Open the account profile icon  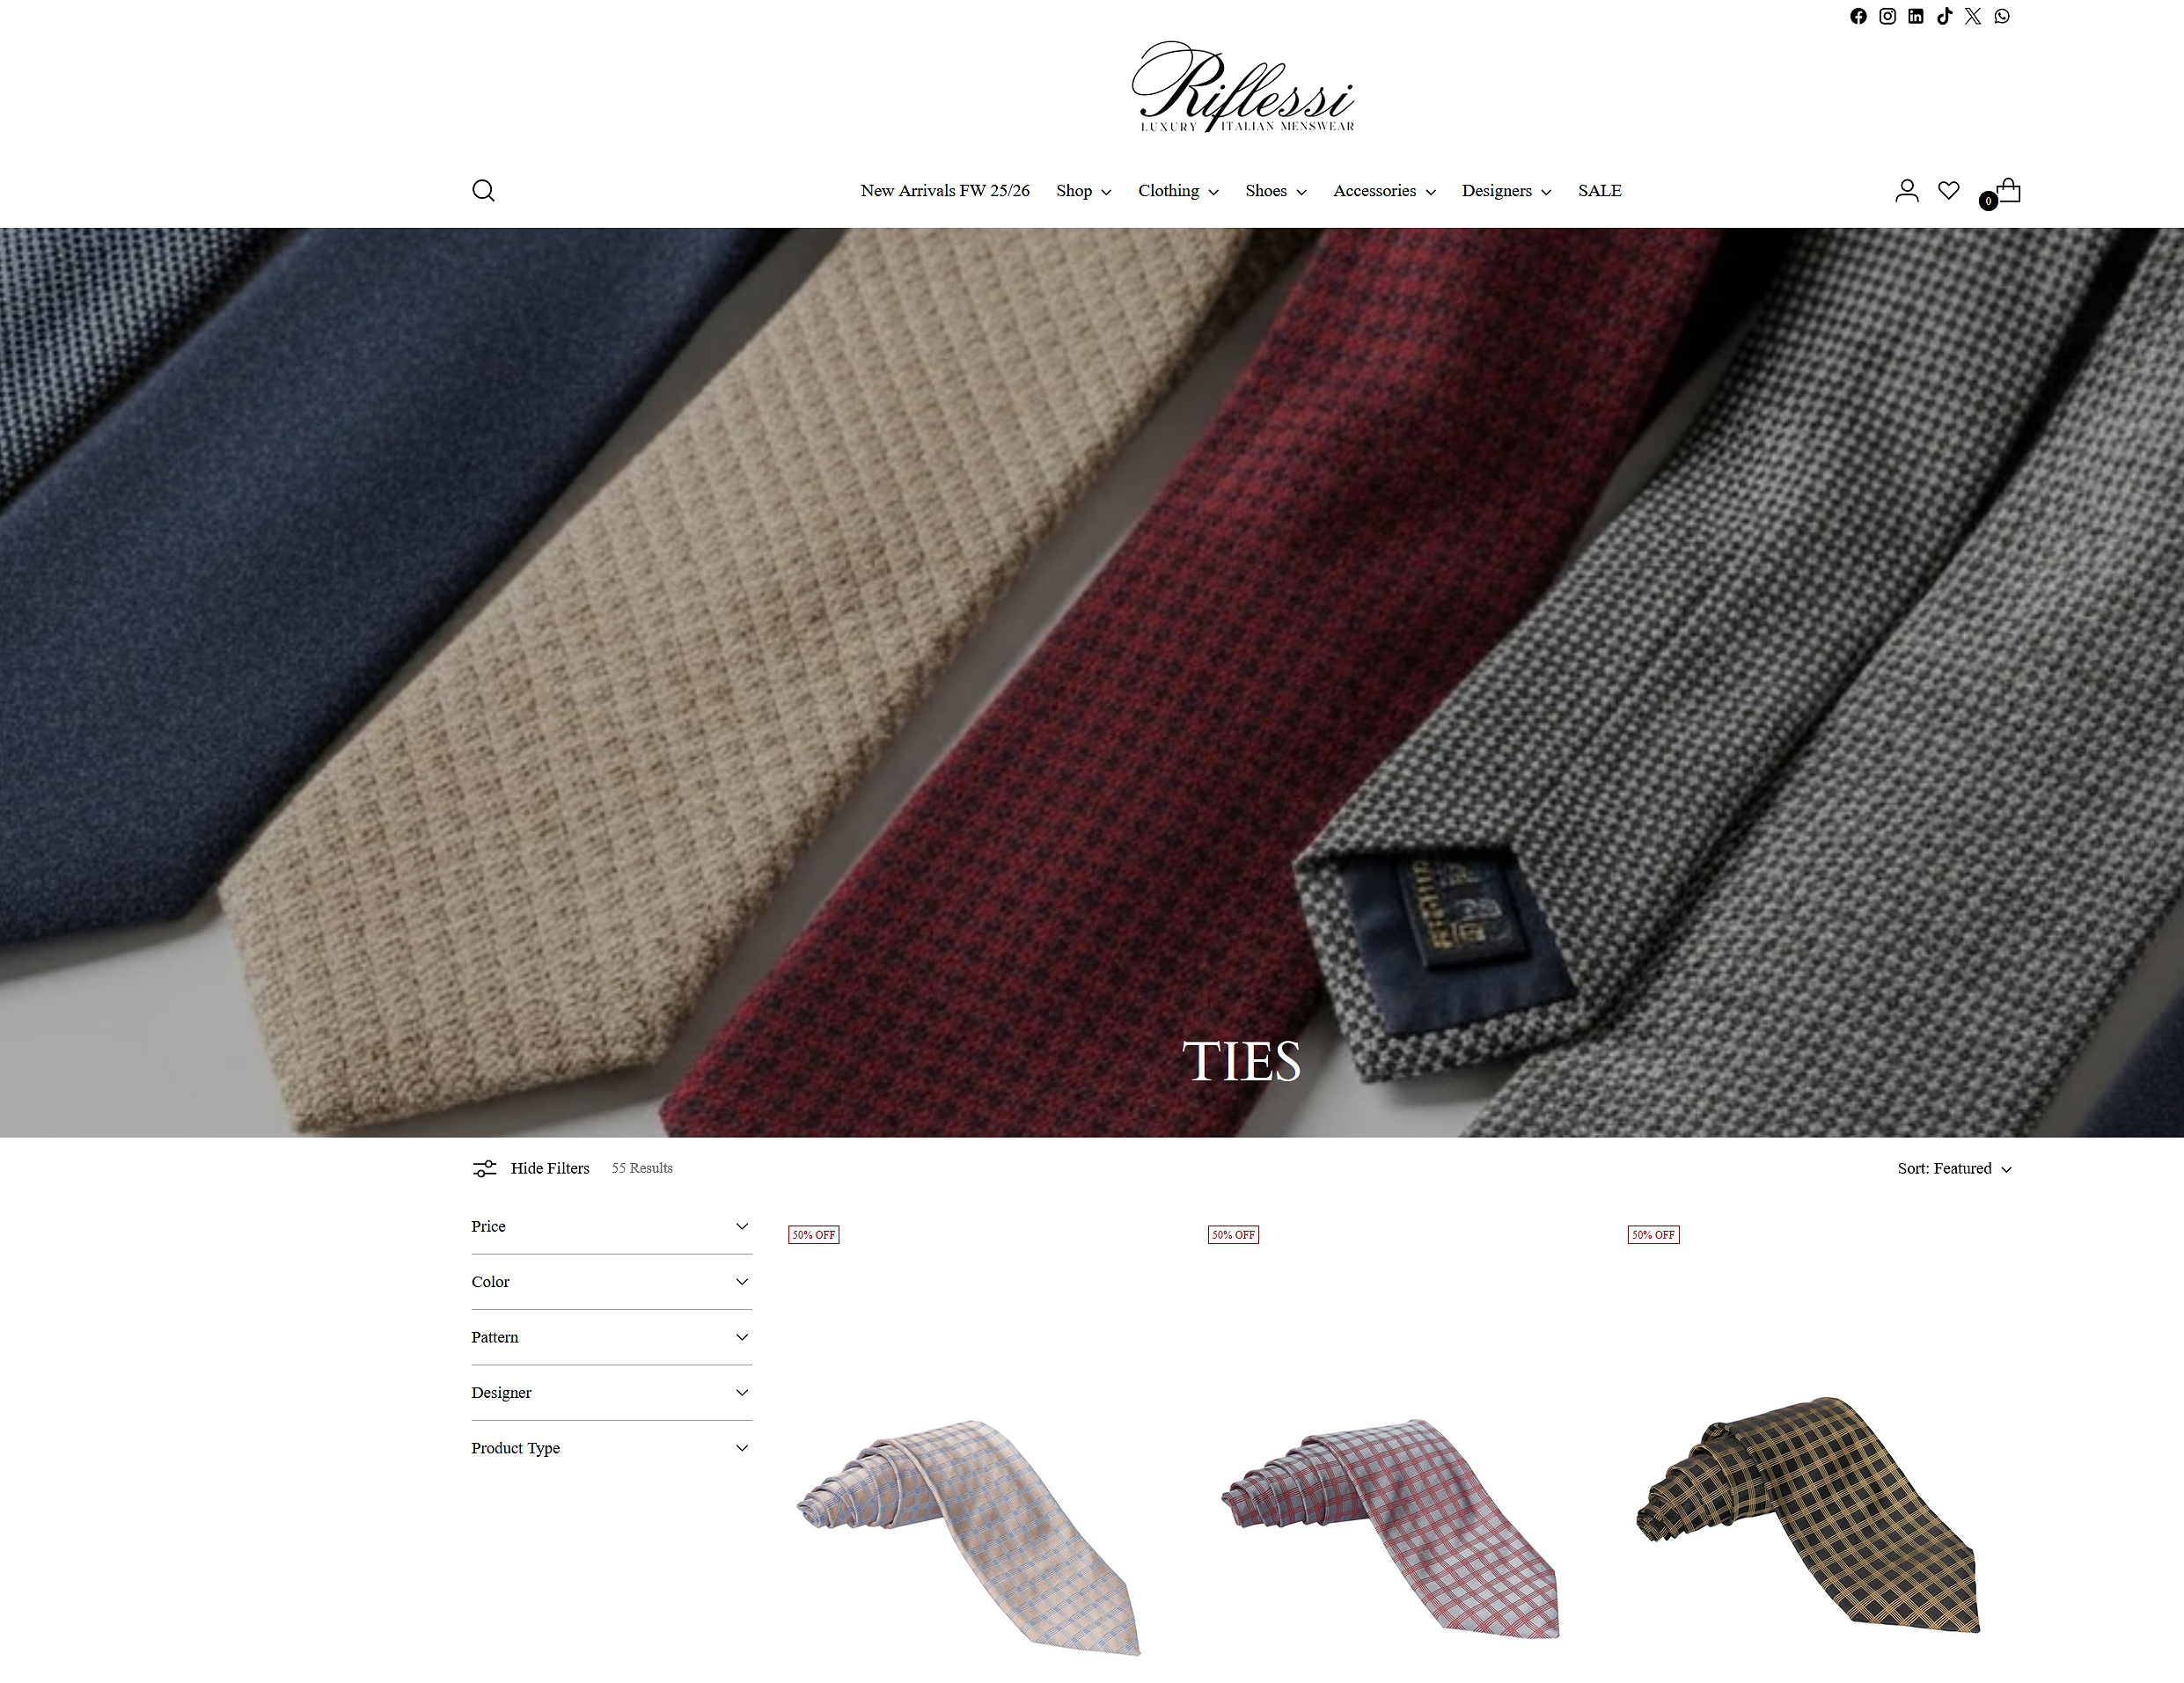(1907, 190)
